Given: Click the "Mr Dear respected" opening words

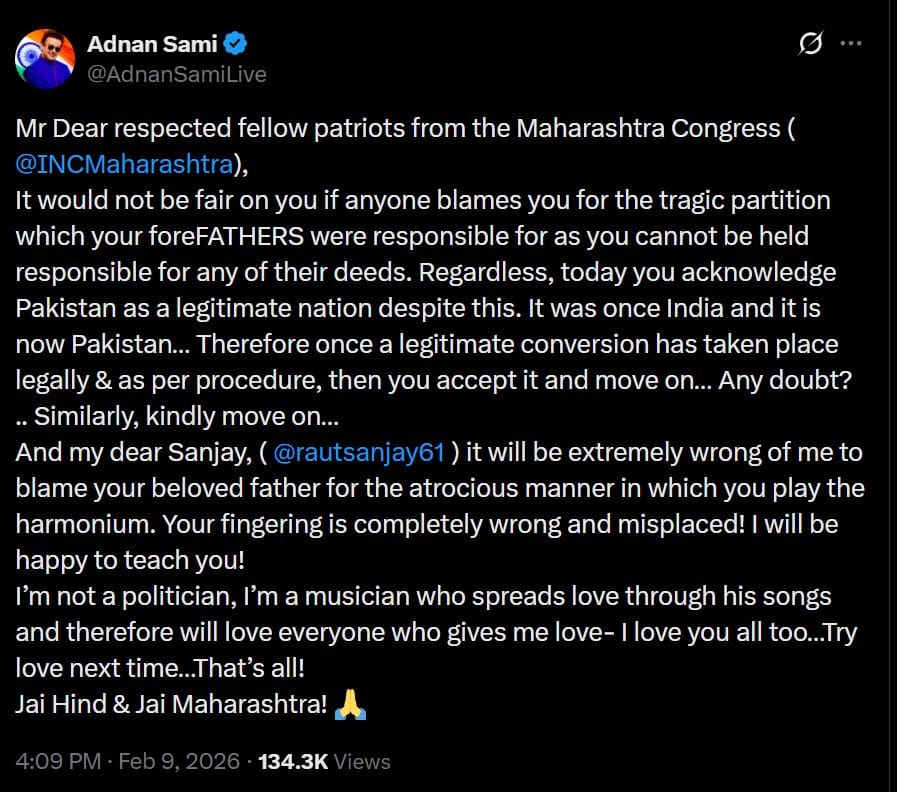Looking at the screenshot, I should tap(96, 128).
